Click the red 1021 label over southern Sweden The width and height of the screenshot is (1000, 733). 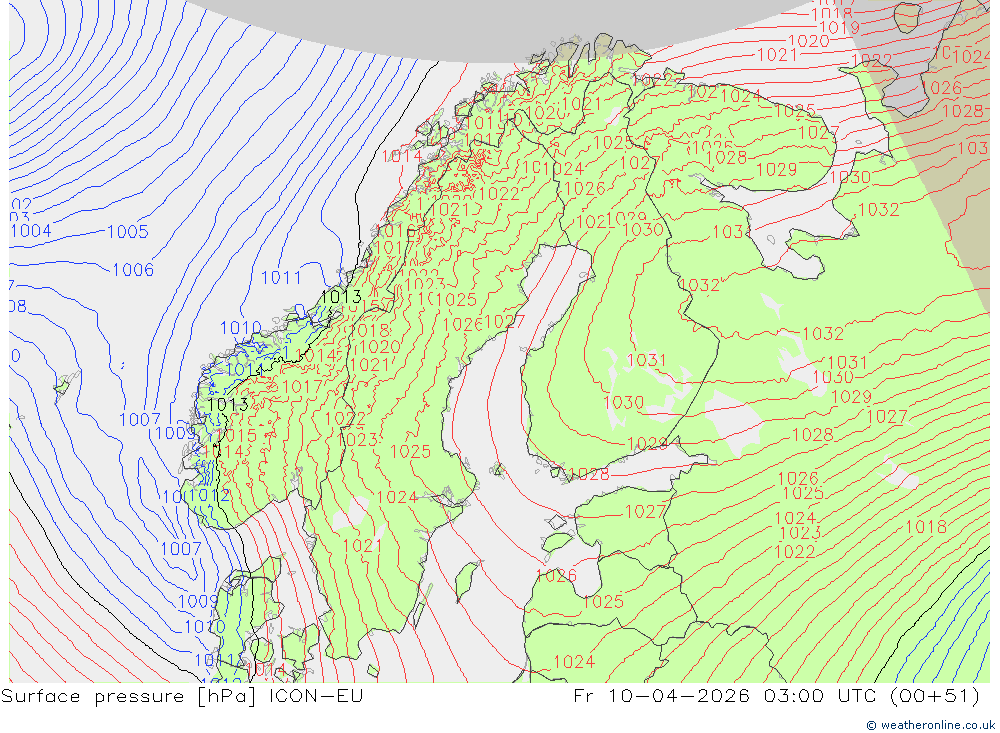pyautogui.click(x=362, y=545)
